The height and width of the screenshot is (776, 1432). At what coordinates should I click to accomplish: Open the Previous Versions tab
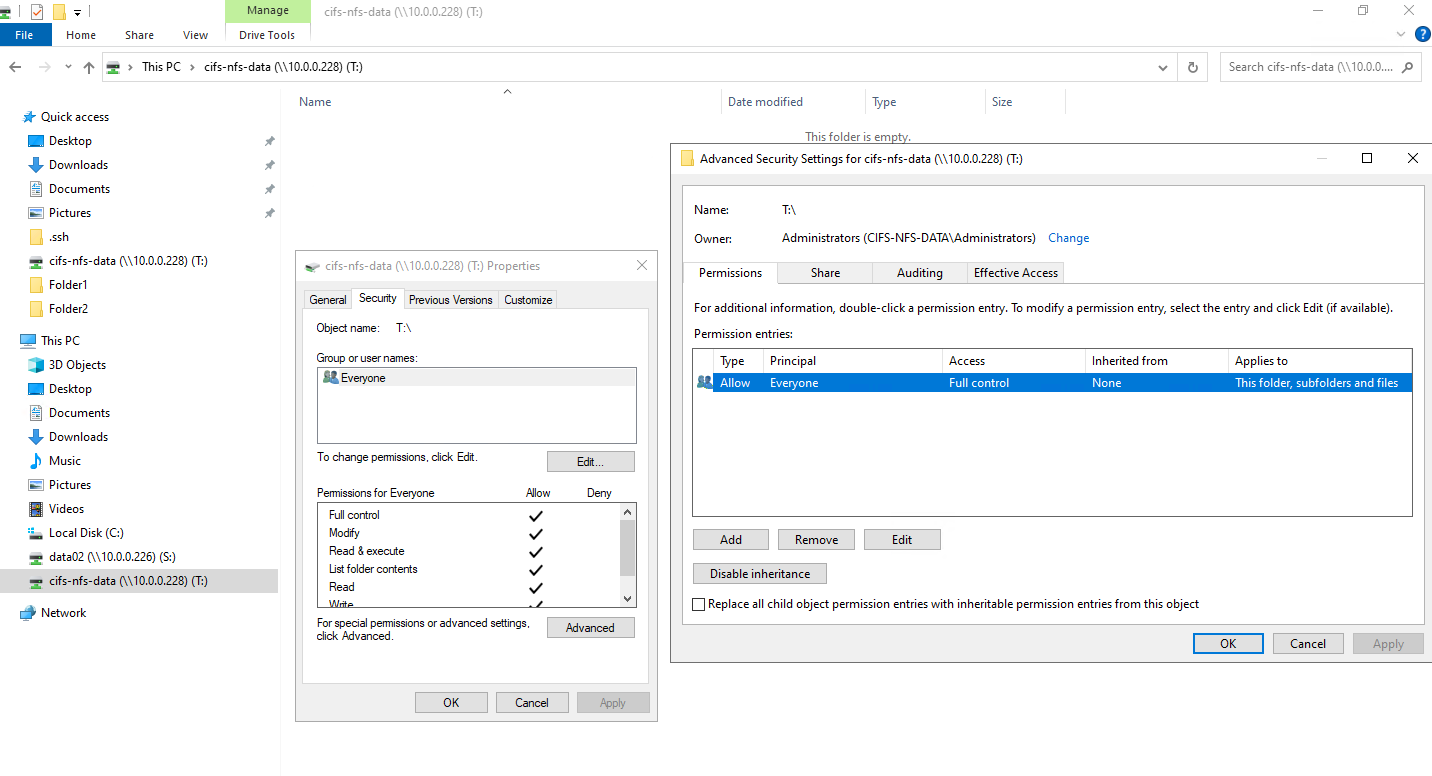coord(450,299)
